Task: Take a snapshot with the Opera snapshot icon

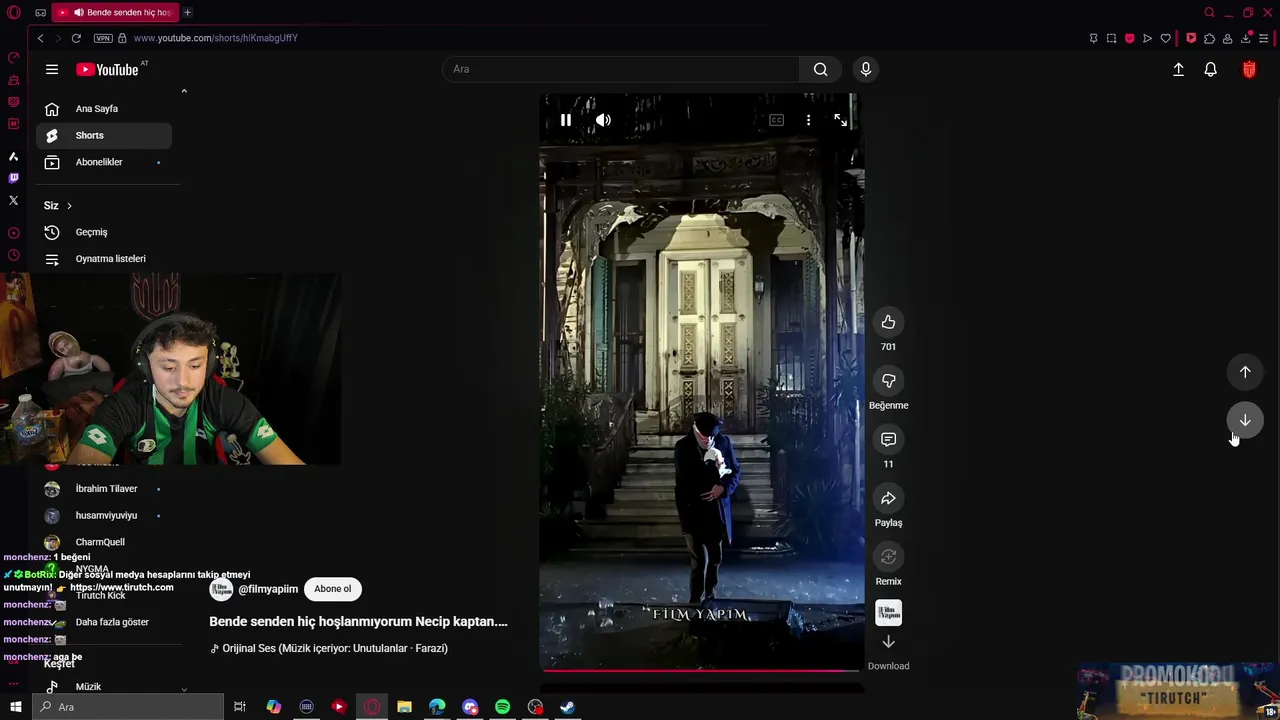Action: (x=1111, y=38)
